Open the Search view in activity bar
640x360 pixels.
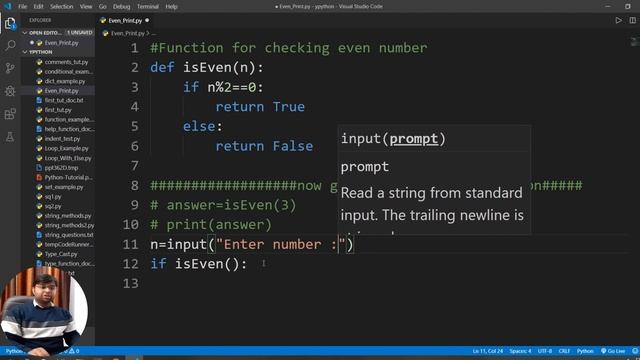(10, 45)
